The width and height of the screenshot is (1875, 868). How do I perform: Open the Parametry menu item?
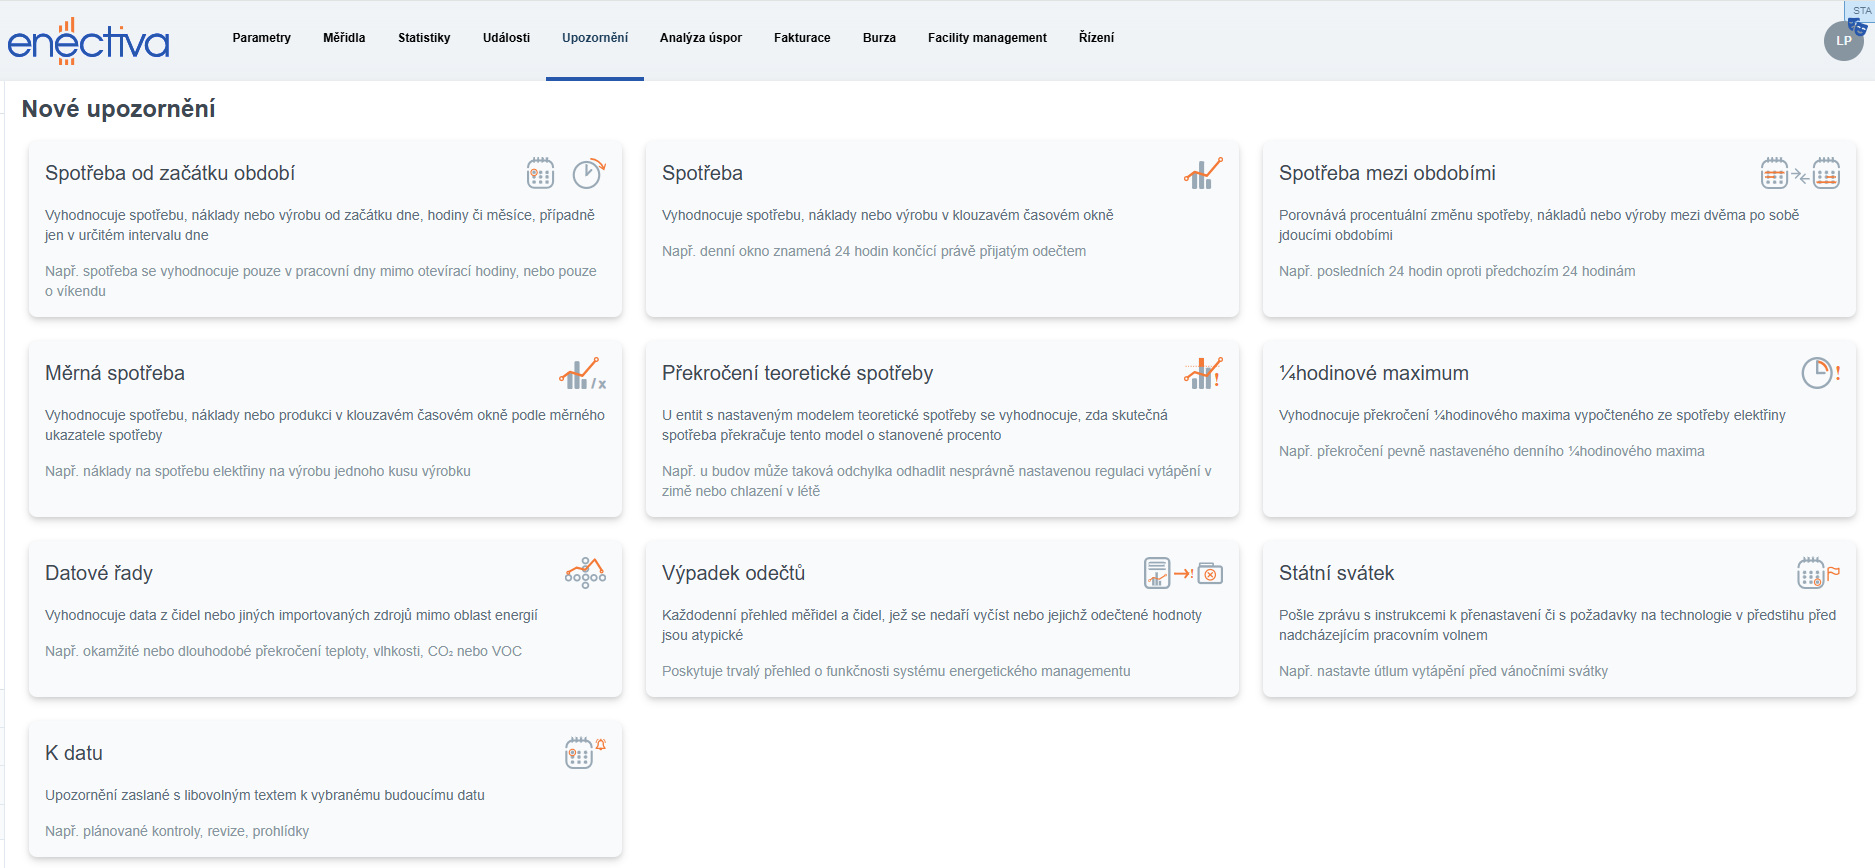(261, 38)
